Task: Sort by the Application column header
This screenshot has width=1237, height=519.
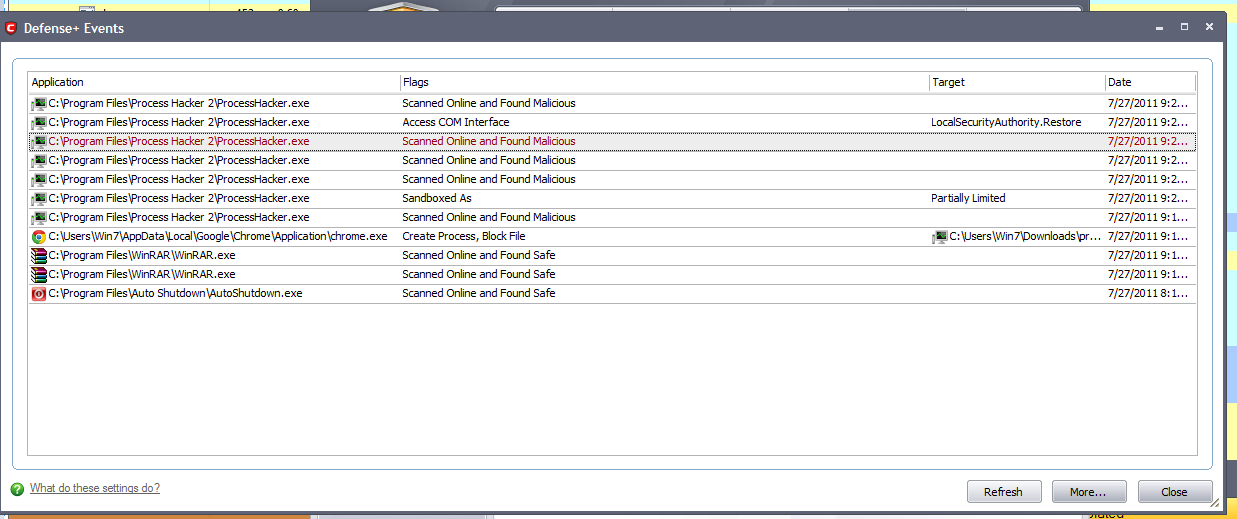Action: coord(213,82)
